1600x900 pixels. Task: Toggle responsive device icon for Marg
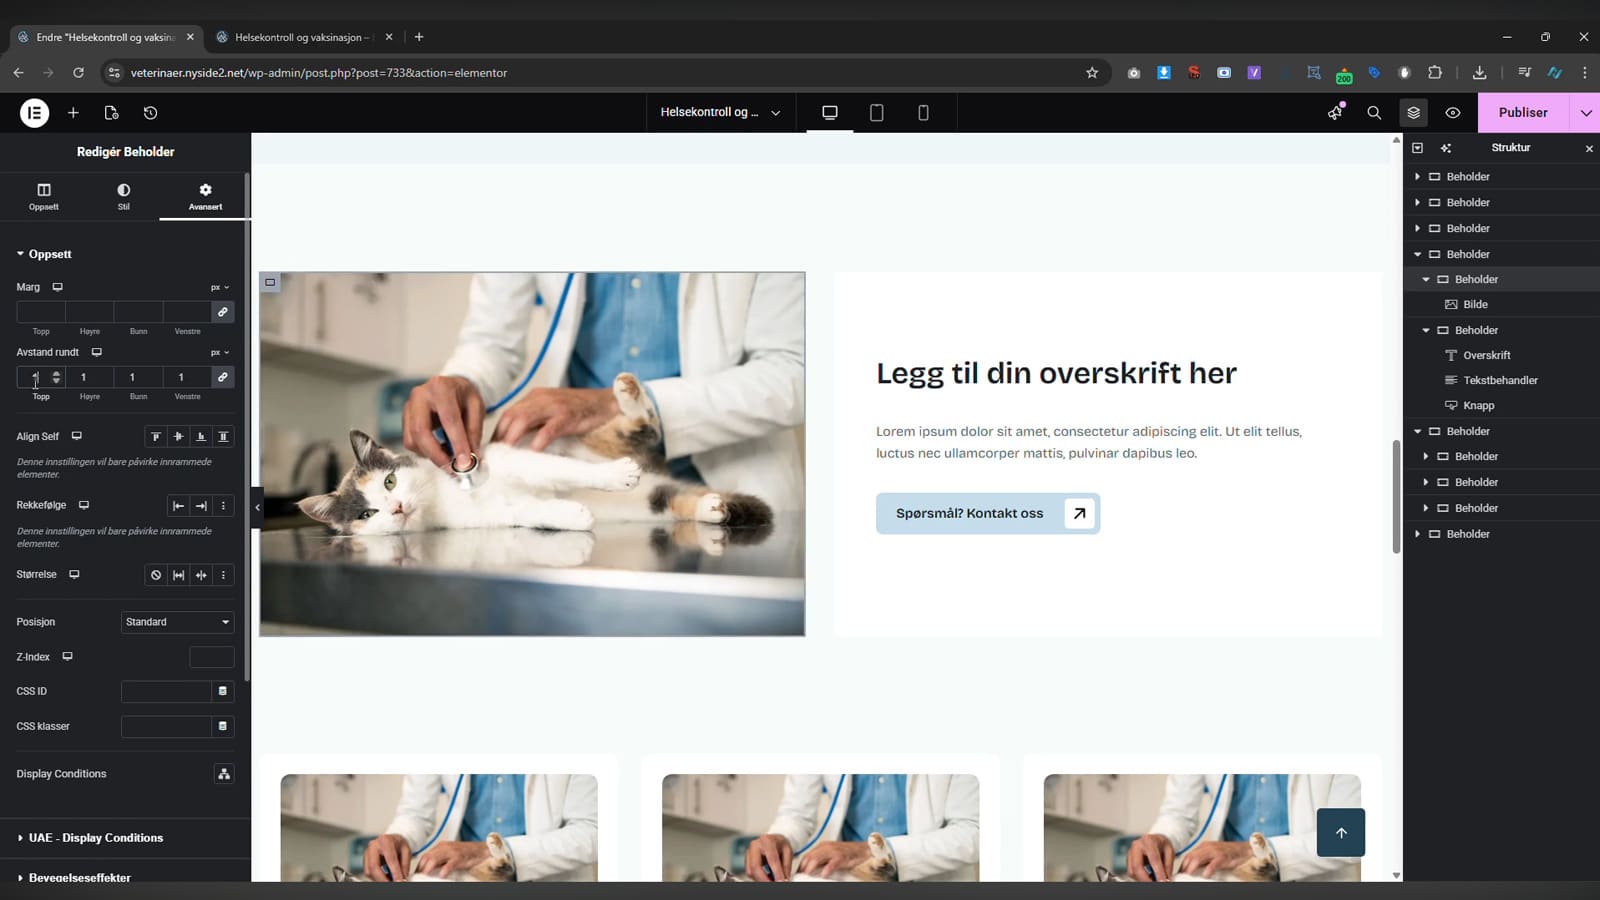tap(57, 287)
